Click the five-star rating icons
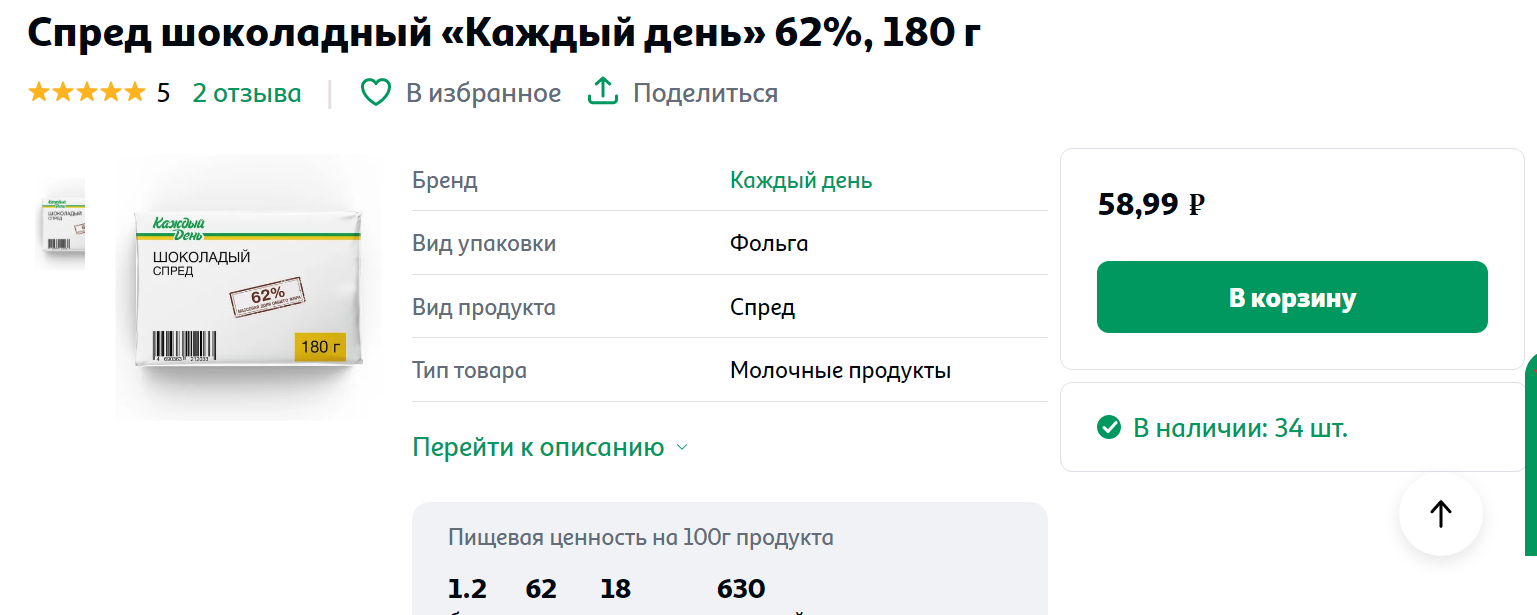This screenshot has width=1537, height=615. [87, 93]
